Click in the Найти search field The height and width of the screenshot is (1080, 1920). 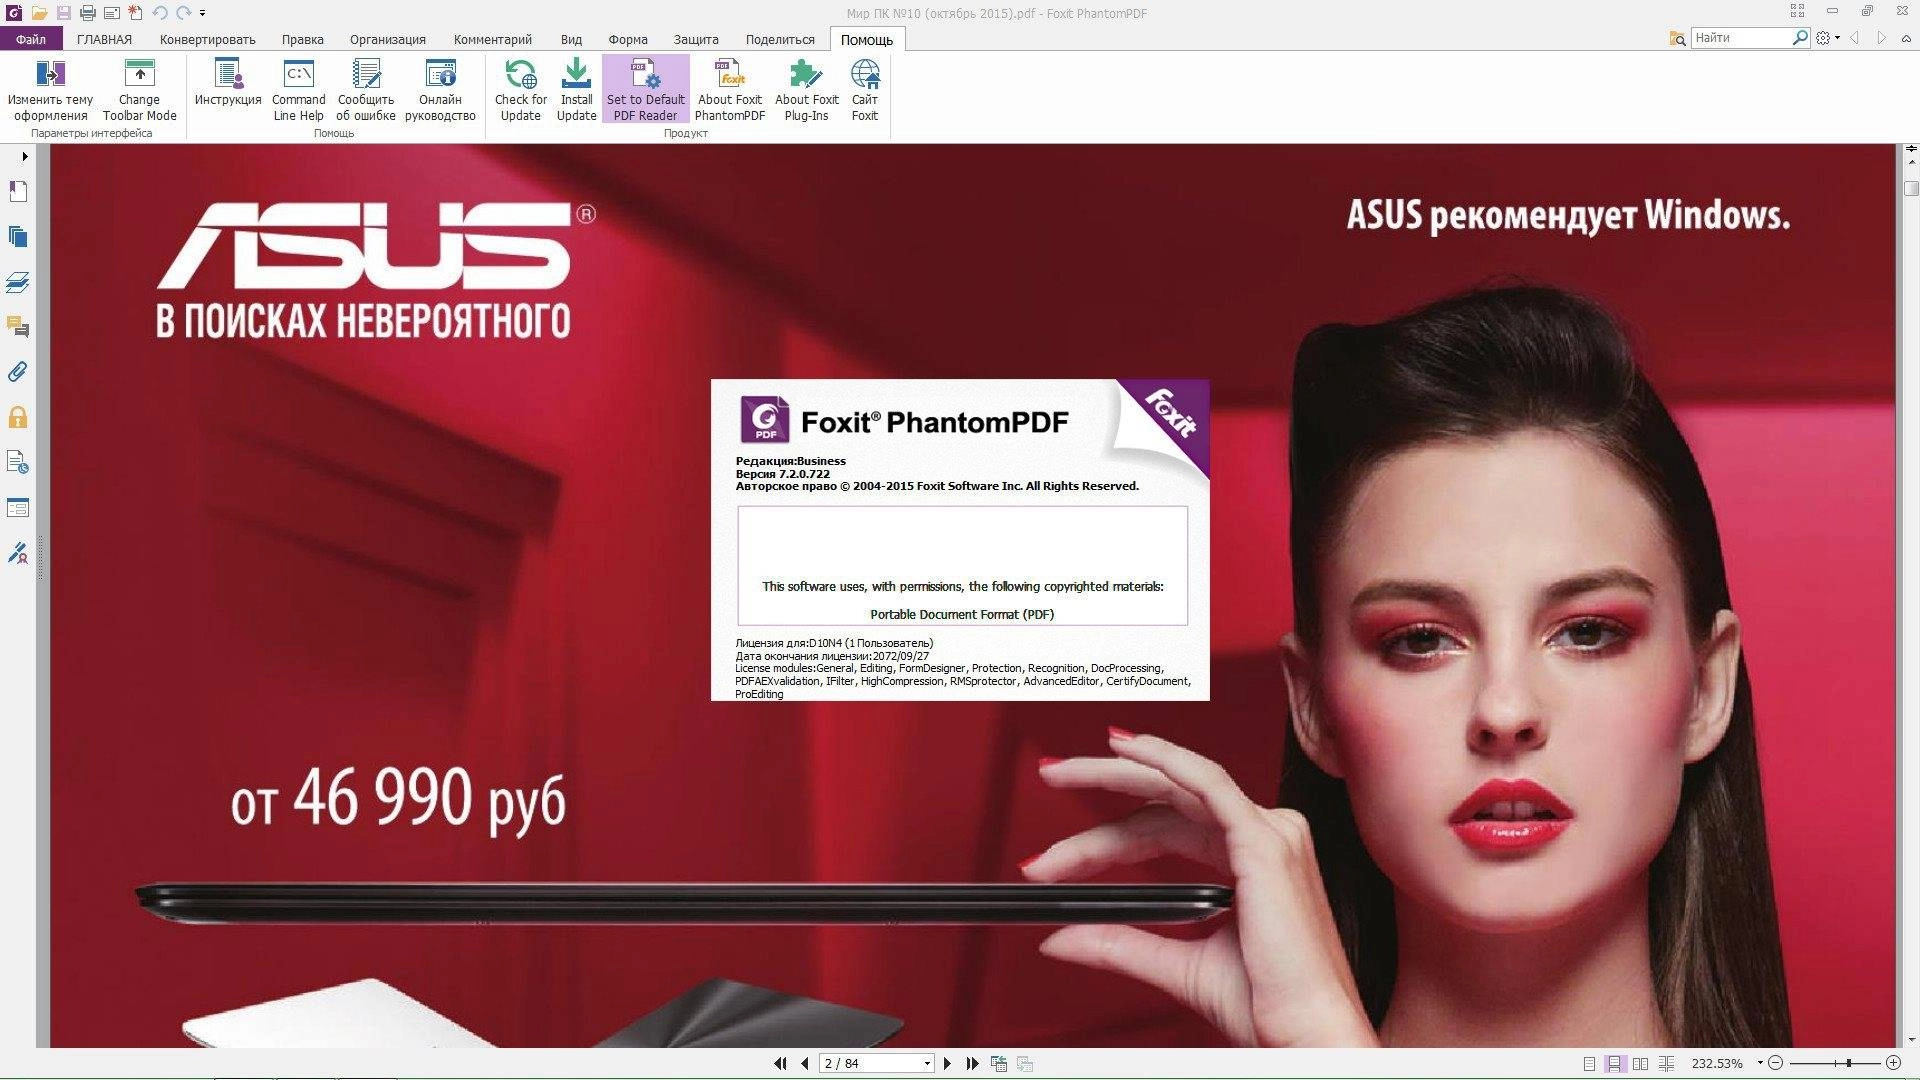pyautogui.click(x=1741, y=38)
